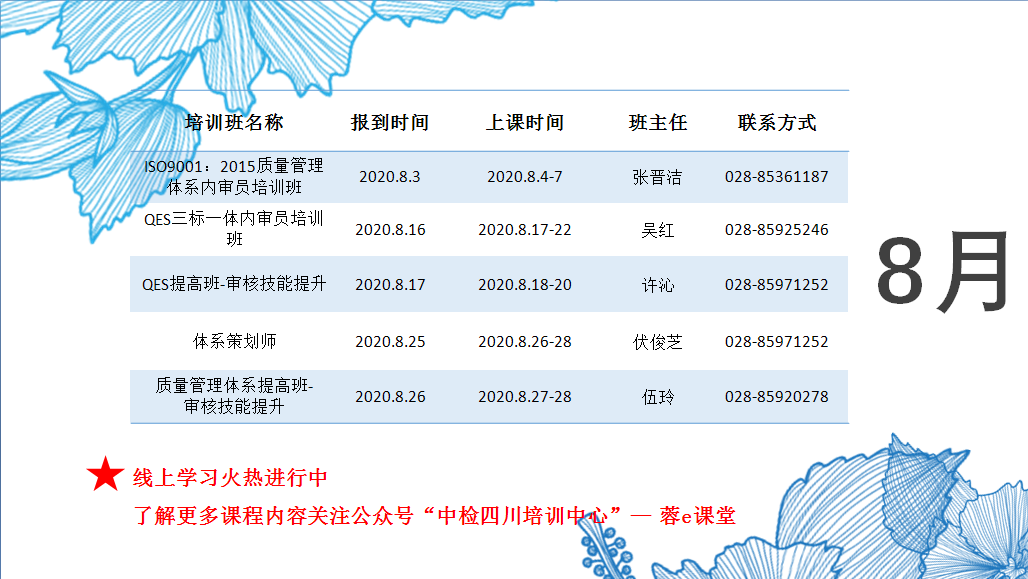Click the 班主任 column header
This screenshot has width=1028, height=579.
pyautogui.click(x=658, y=123)
